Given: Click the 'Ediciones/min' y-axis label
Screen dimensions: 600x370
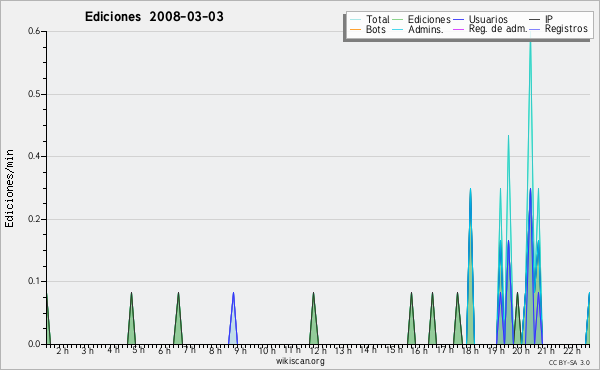Looking at the screenshot, I should 9,188.
